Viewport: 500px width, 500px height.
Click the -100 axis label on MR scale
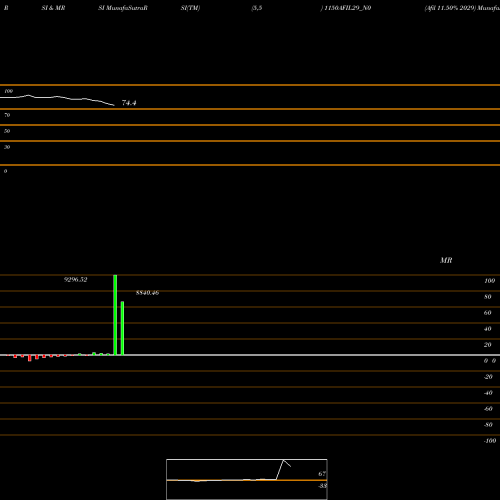[x=490, y=441]
